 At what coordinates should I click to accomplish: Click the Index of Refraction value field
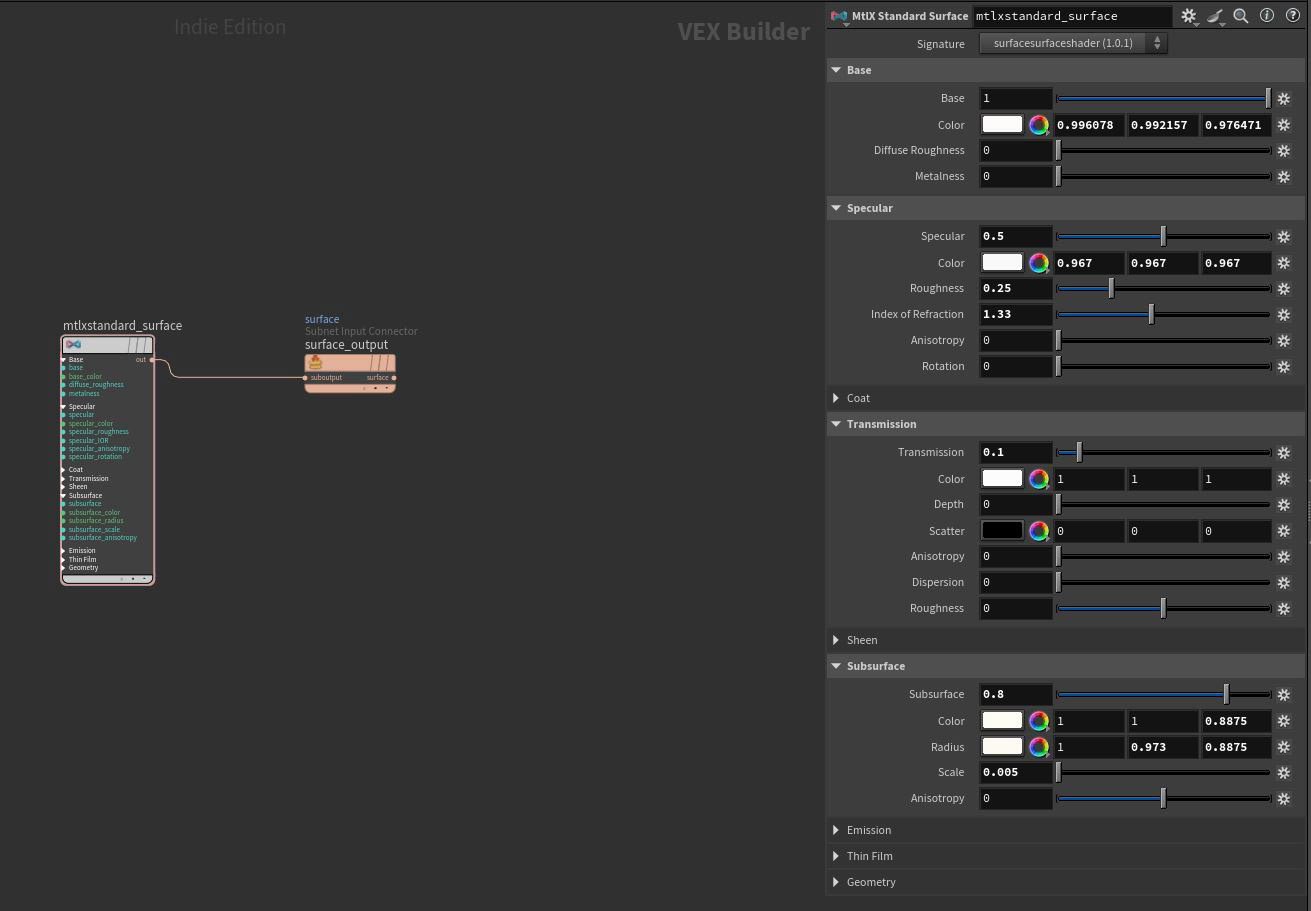point(1016,314)
